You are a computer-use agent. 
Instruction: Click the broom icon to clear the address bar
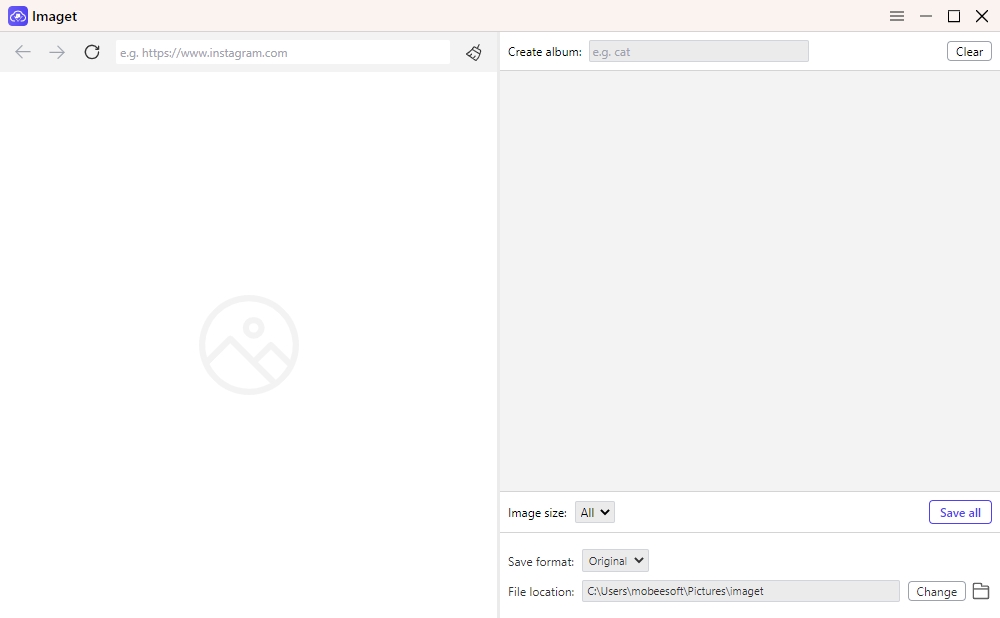(x=473, y=52)
